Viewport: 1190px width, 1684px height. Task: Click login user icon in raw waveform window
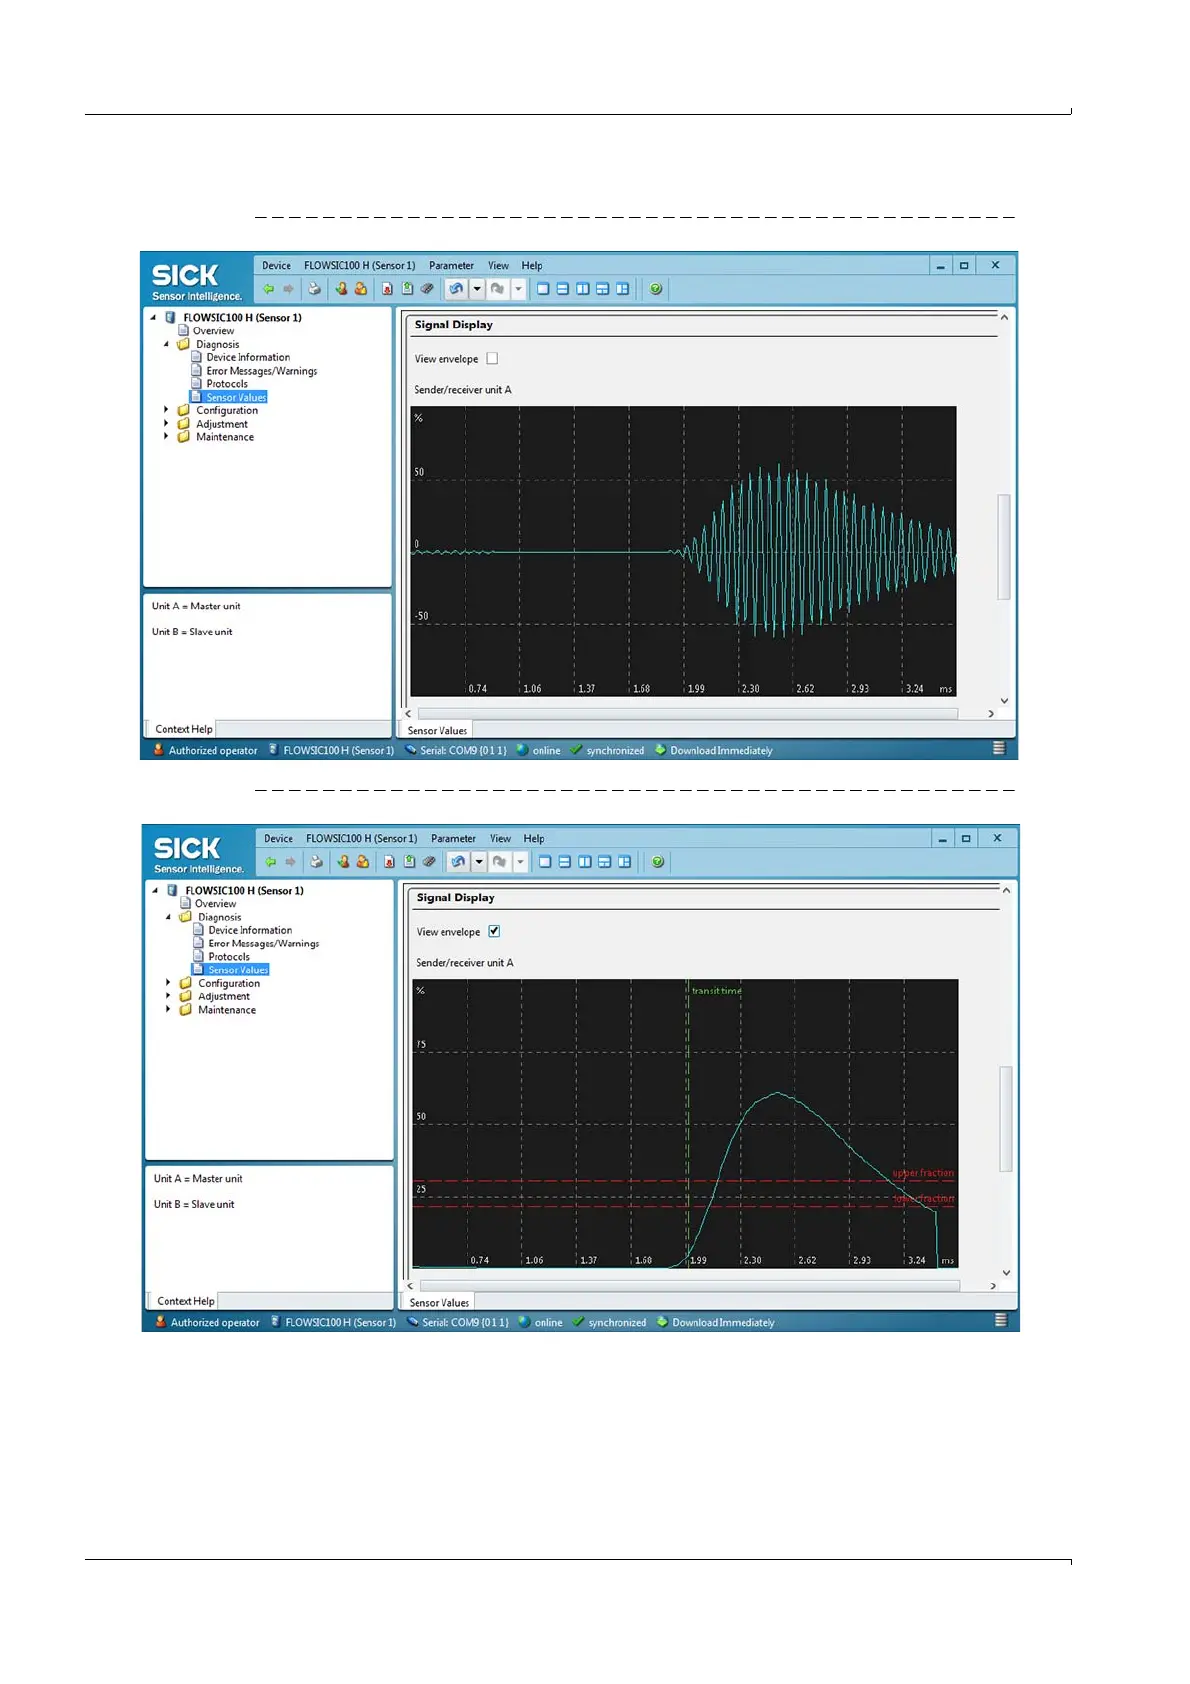(341, 289)
